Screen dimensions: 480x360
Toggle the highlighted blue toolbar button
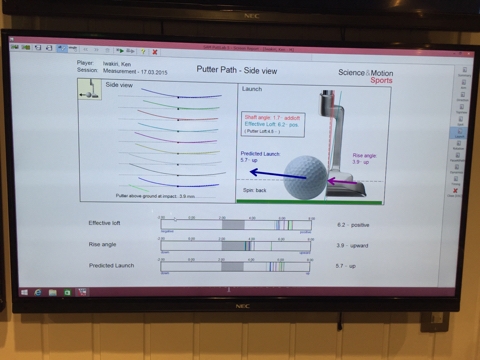point(62,49)
